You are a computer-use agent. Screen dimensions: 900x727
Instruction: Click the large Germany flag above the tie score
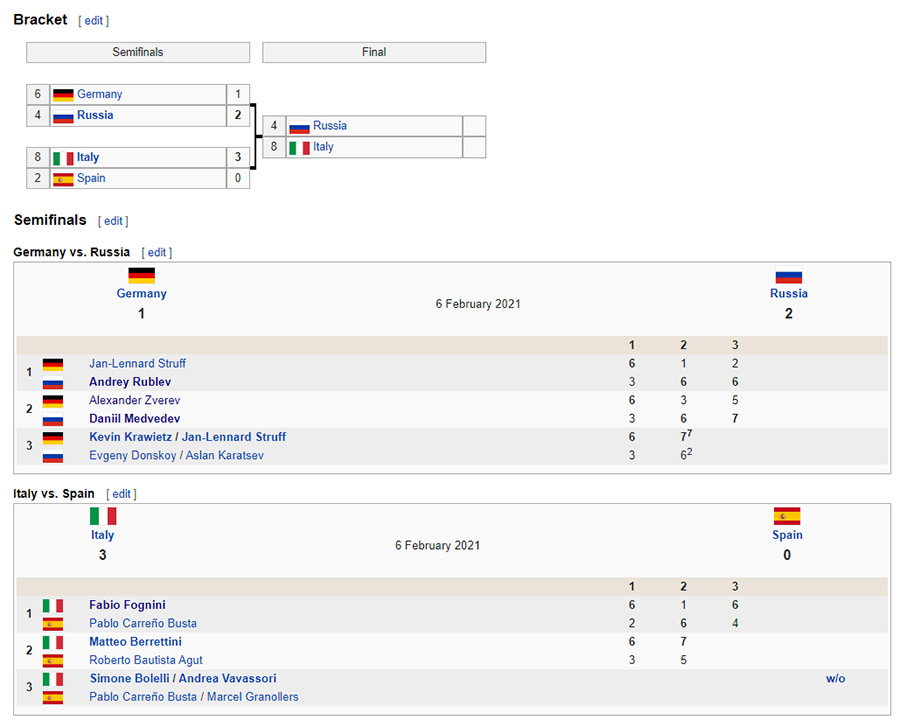141,275
